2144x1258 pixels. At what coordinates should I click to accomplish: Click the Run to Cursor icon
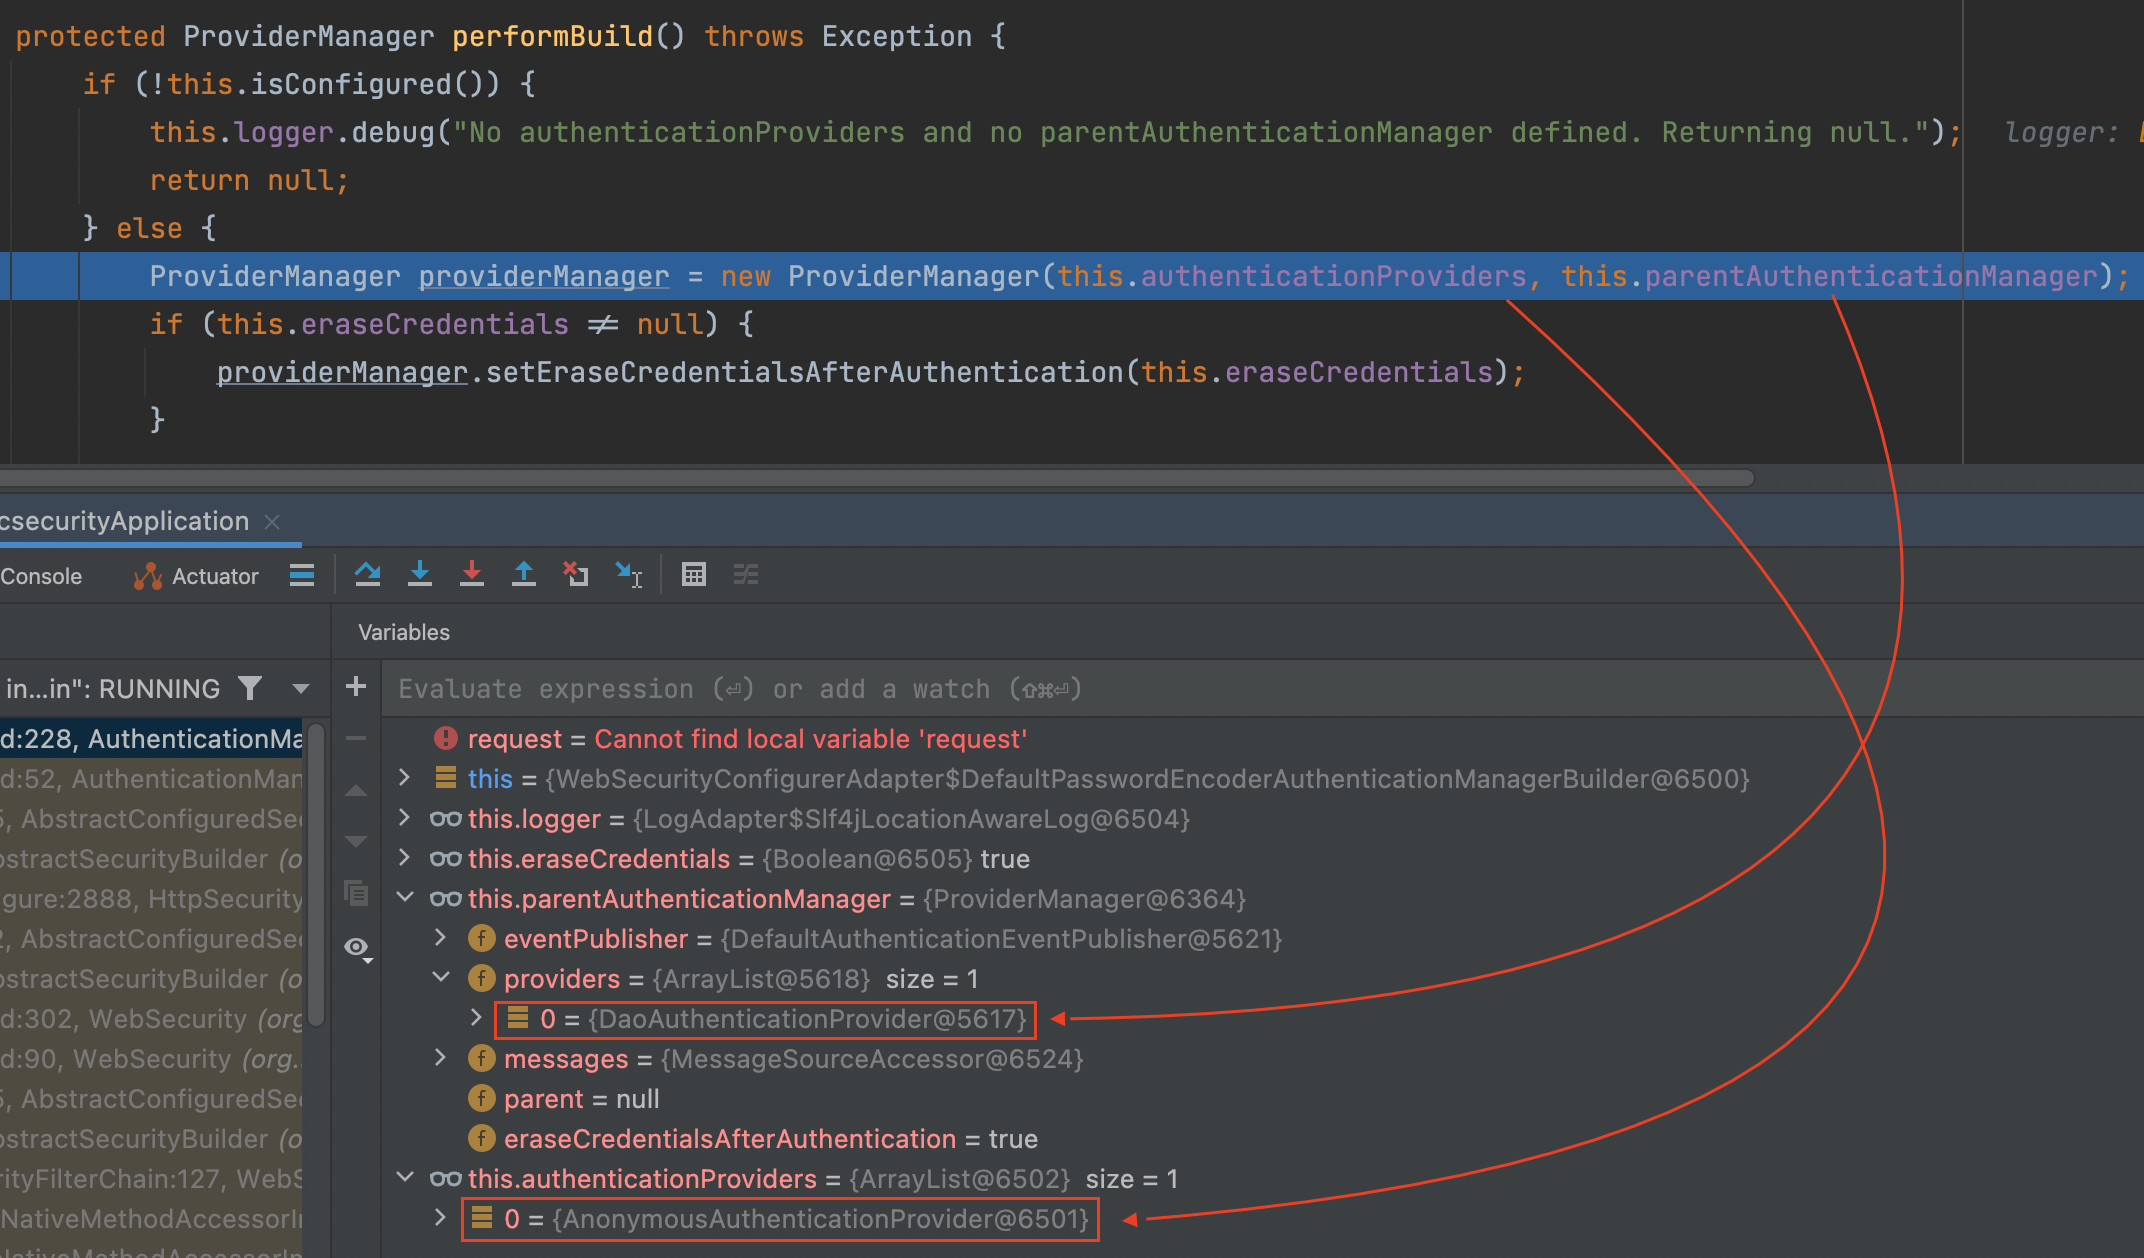pos(629,575)
